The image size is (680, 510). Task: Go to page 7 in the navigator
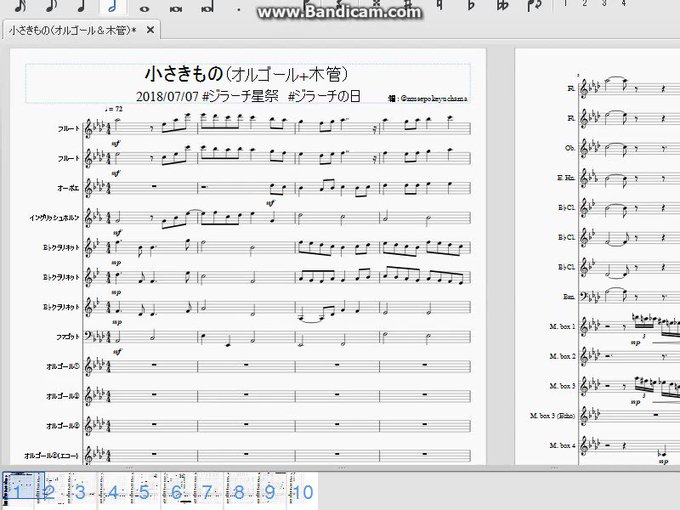coord(207,492)
